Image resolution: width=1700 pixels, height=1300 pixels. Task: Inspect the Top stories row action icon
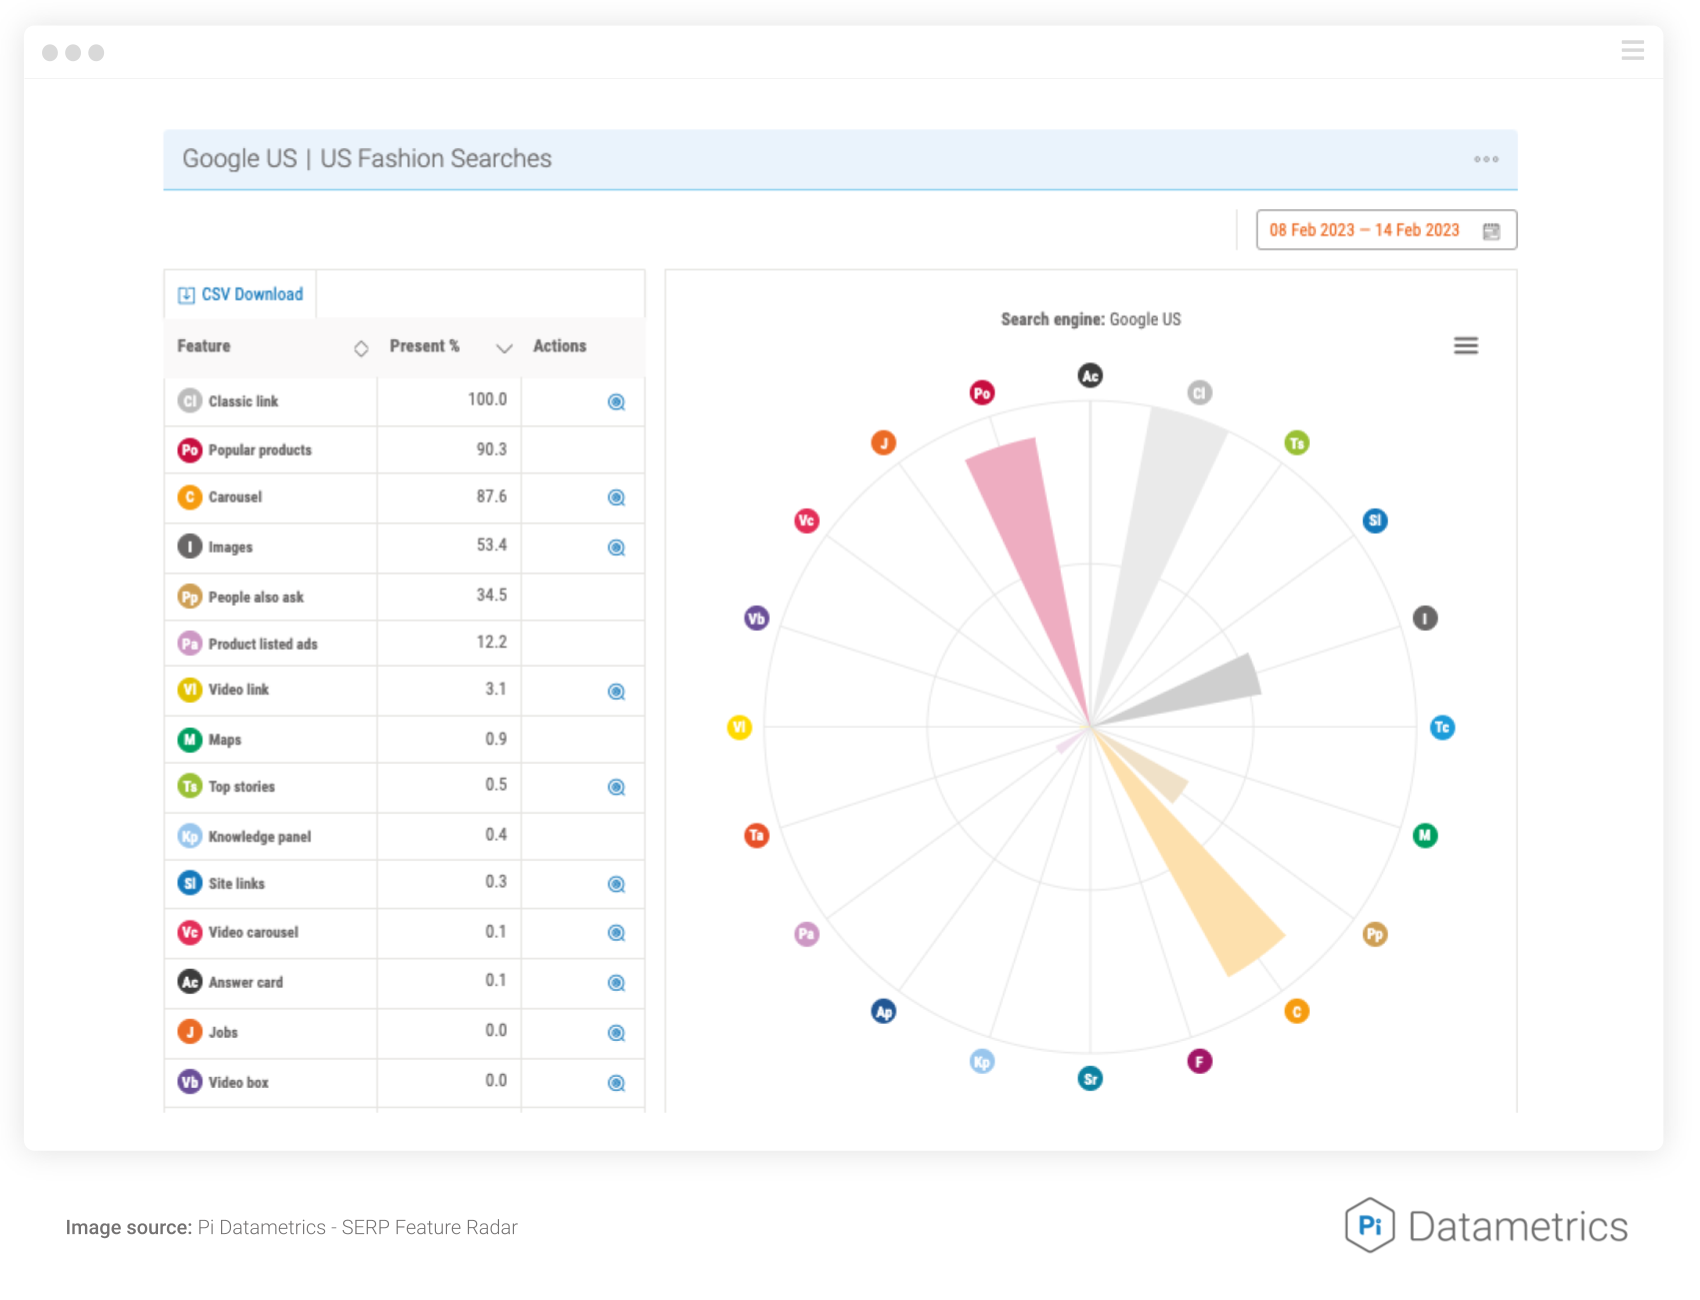click(617, 788)
